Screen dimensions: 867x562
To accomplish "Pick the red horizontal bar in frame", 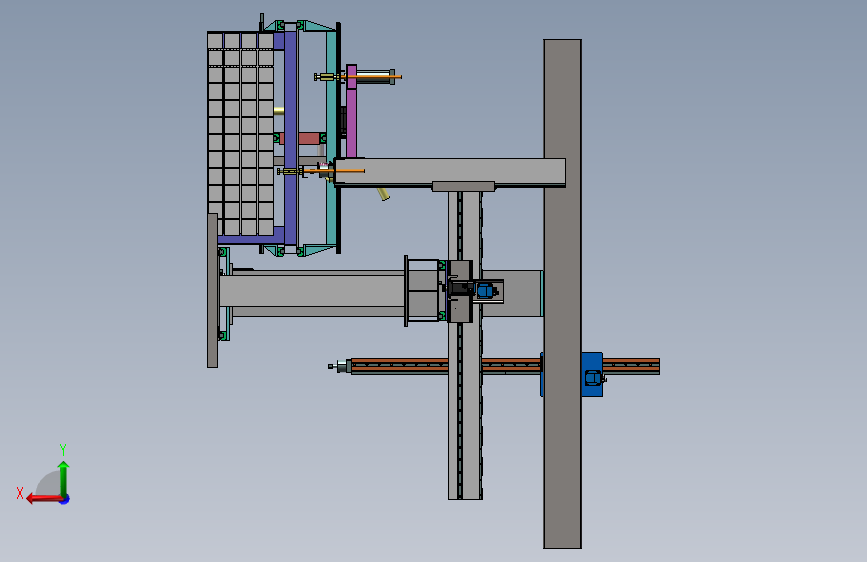I will (x=302, y=138).
